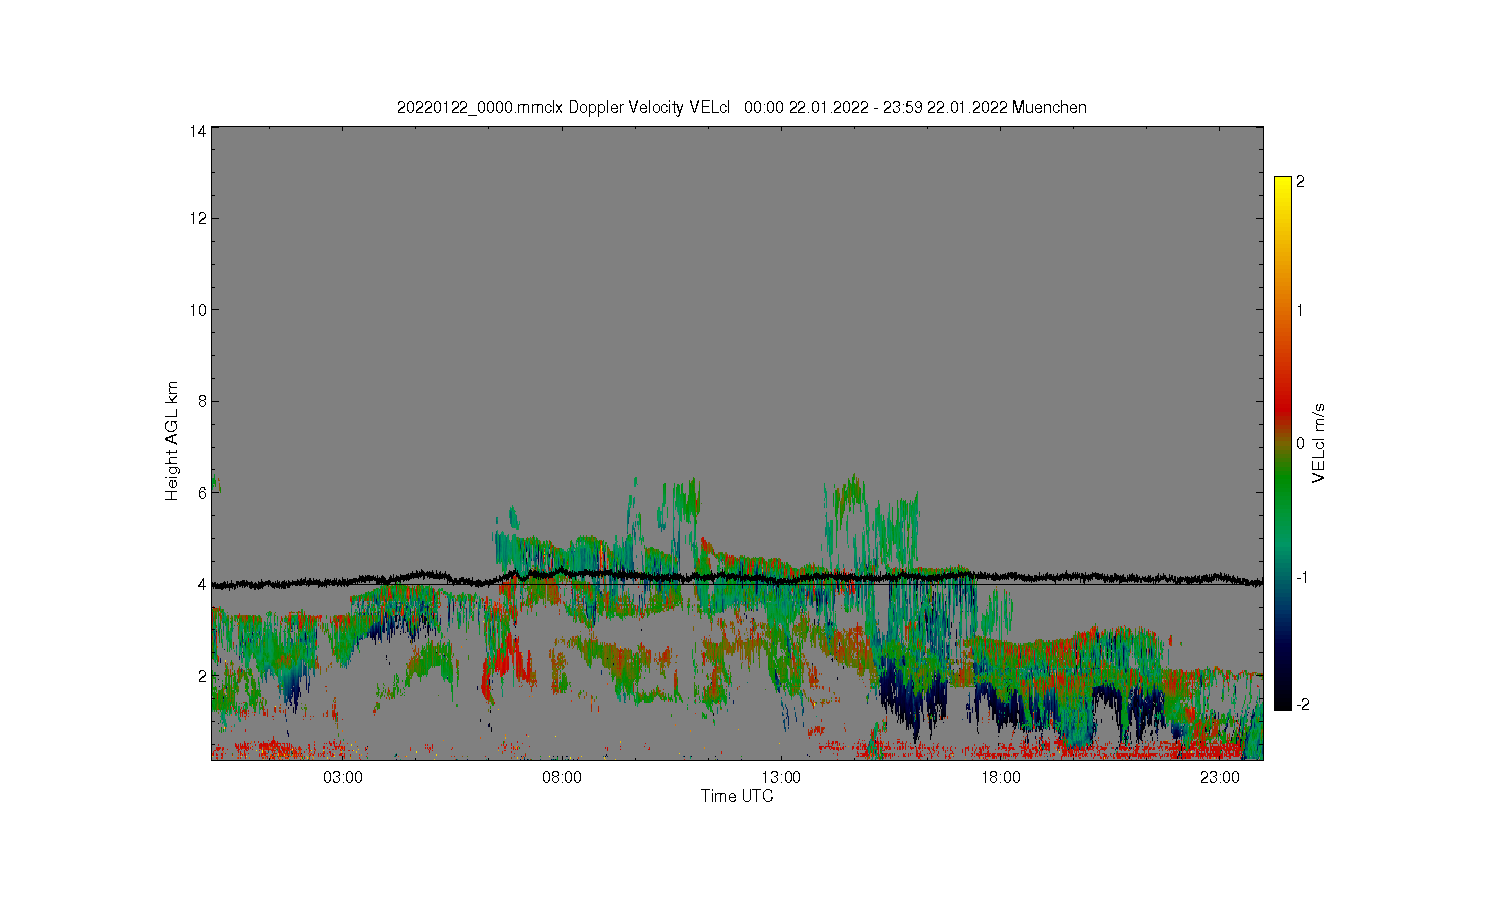Click the height axis label 12
Viewport: 1500px width, 900px height.
click(x=199, y=218)
